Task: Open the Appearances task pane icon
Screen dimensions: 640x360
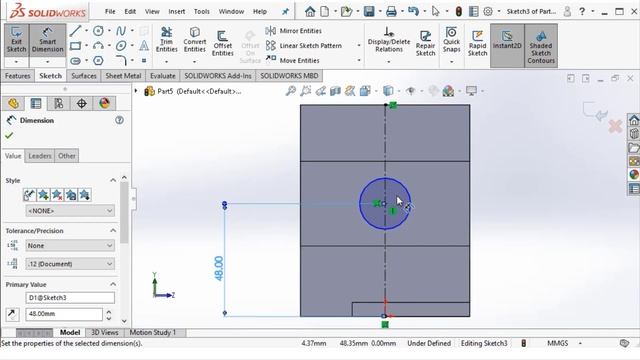Action: pos(633,174)
